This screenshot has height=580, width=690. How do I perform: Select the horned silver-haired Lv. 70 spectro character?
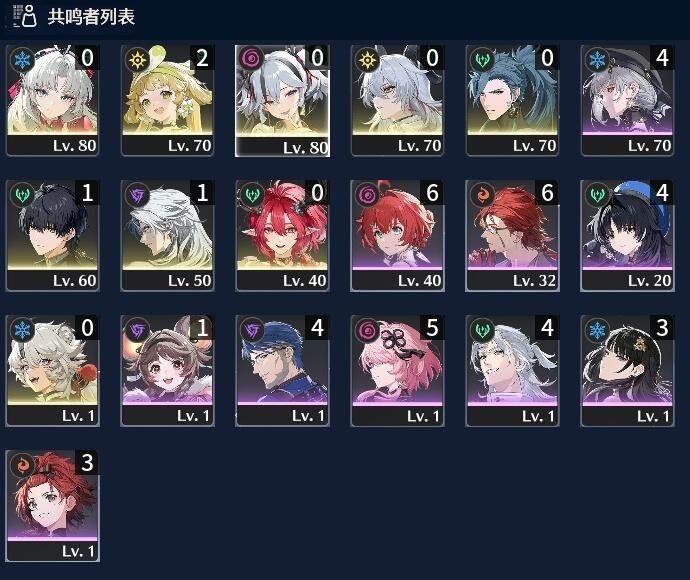coord(397,100)
